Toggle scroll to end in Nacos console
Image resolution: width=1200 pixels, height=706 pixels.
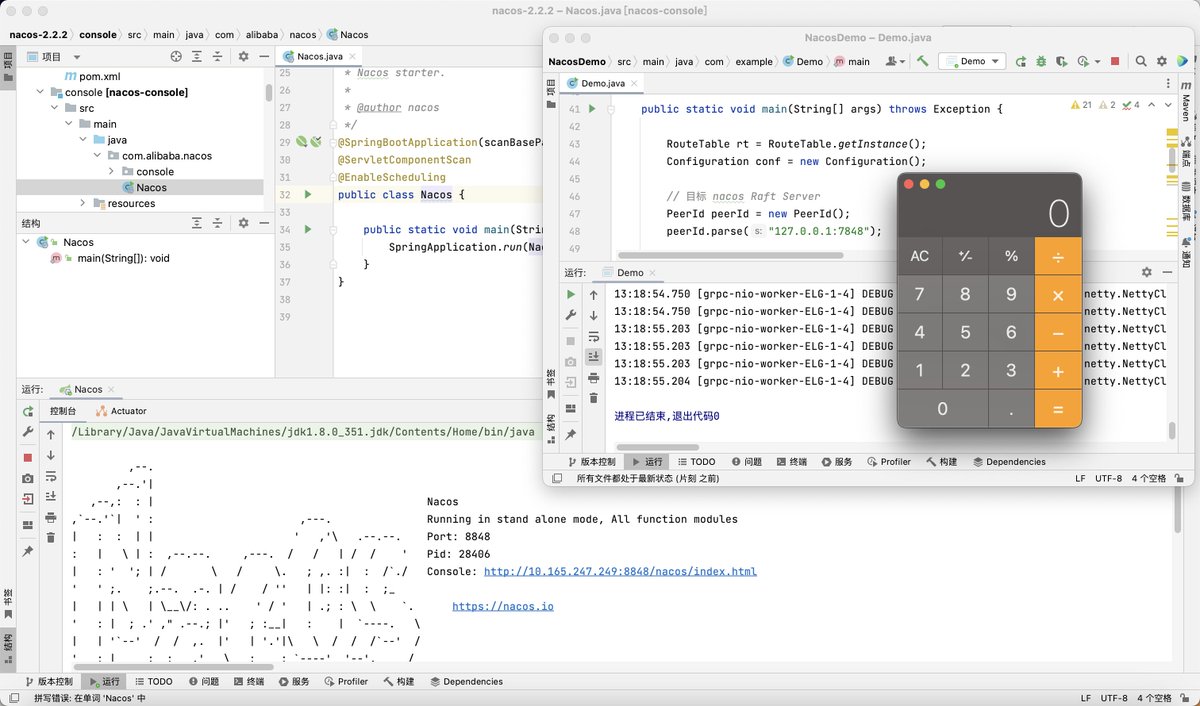coord(51,497)
